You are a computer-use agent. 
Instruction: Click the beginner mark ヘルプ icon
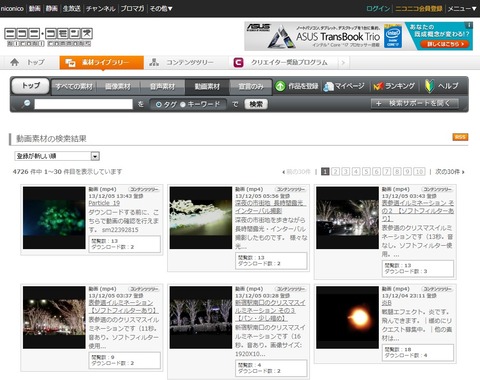point(429,86)
